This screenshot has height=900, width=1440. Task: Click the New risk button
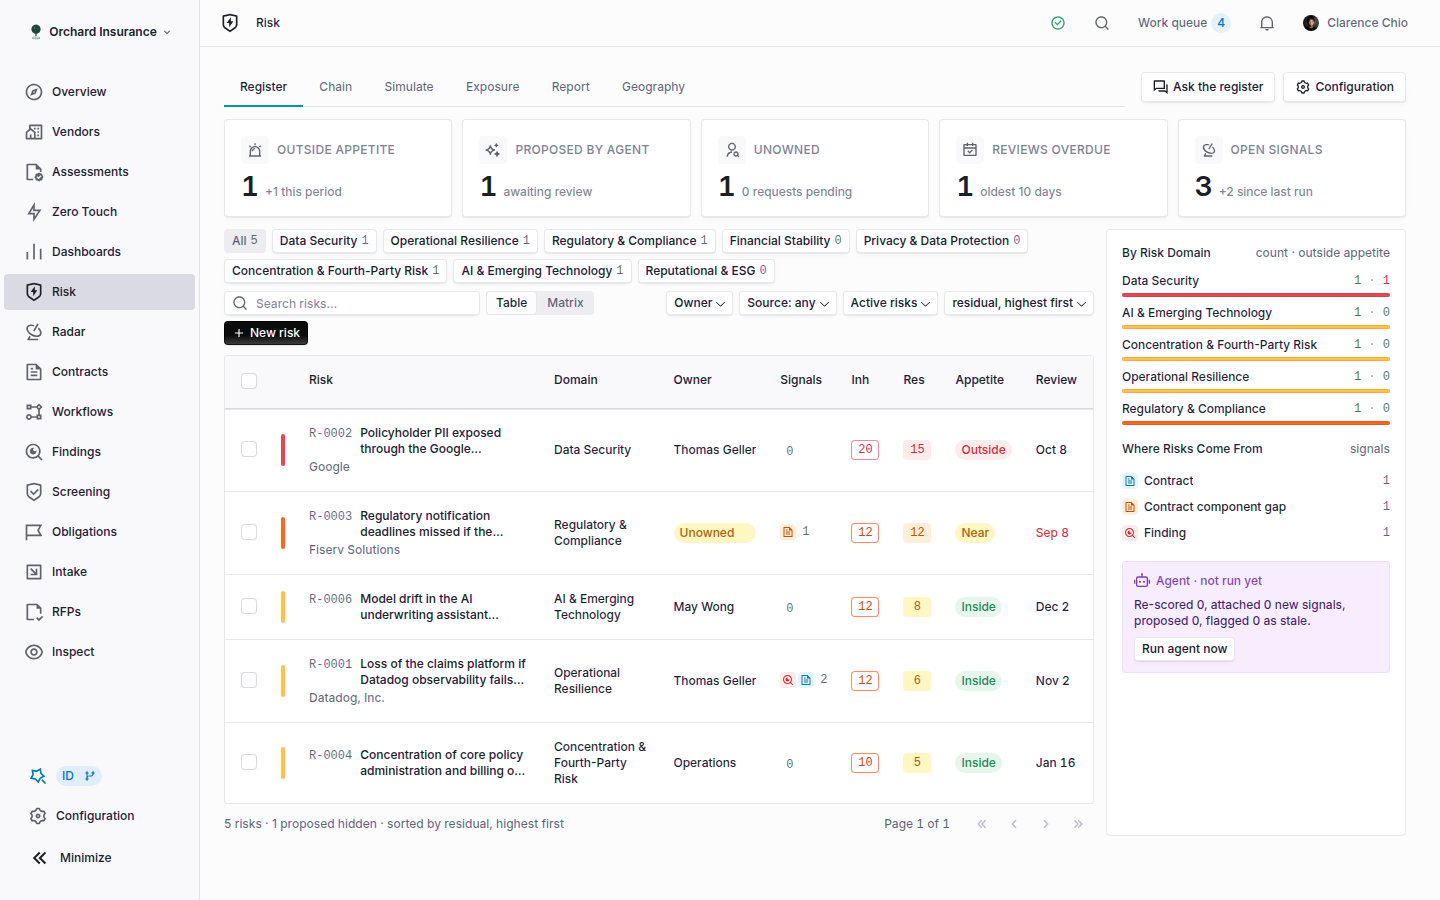[266, 333]
